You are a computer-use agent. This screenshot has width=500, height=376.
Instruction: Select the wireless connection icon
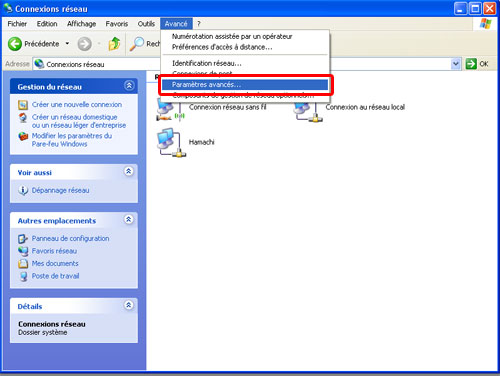(170, 110)
